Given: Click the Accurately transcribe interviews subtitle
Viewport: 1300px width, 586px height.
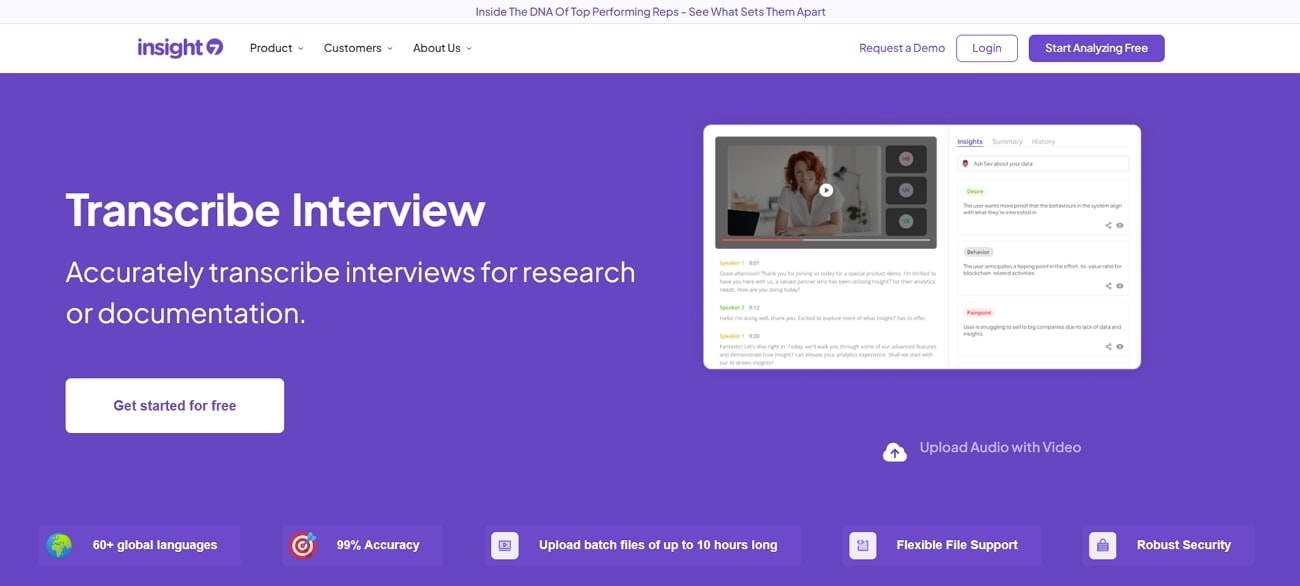Looking at the screenshot, I should pyautogui.click(x=350, y=292).
